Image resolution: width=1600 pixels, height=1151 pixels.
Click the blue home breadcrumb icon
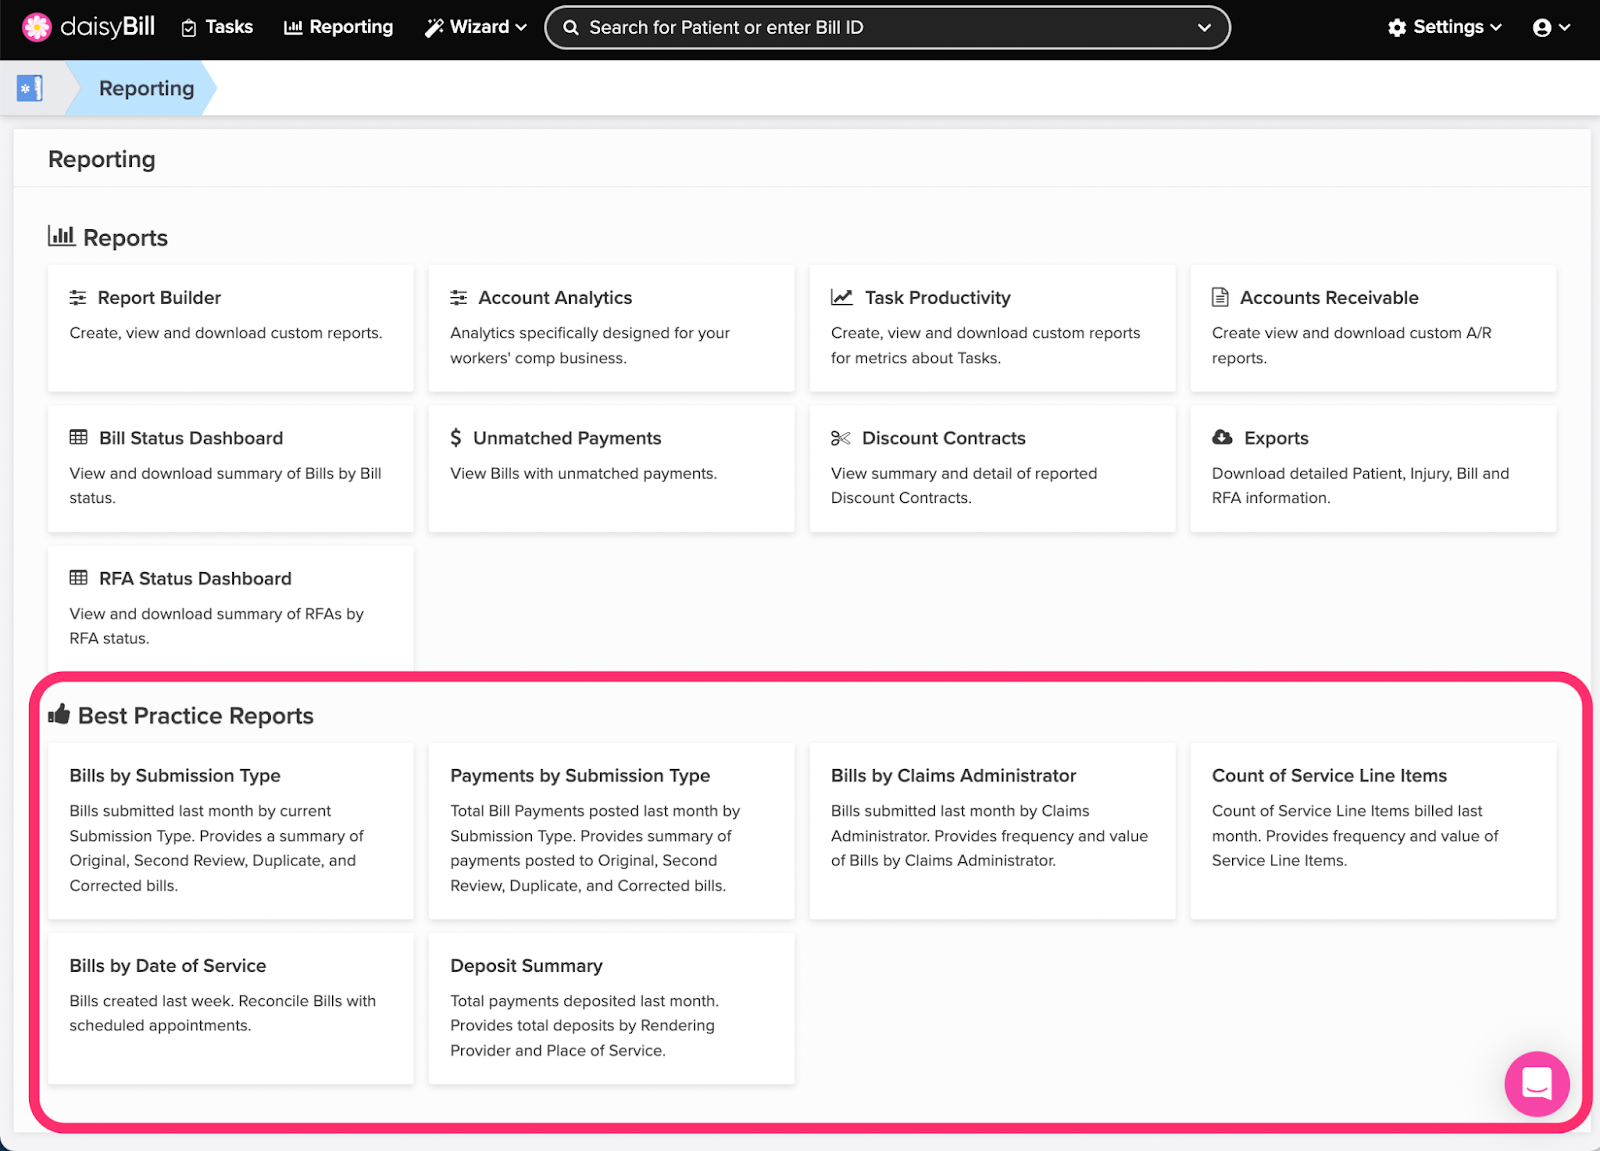30,88
